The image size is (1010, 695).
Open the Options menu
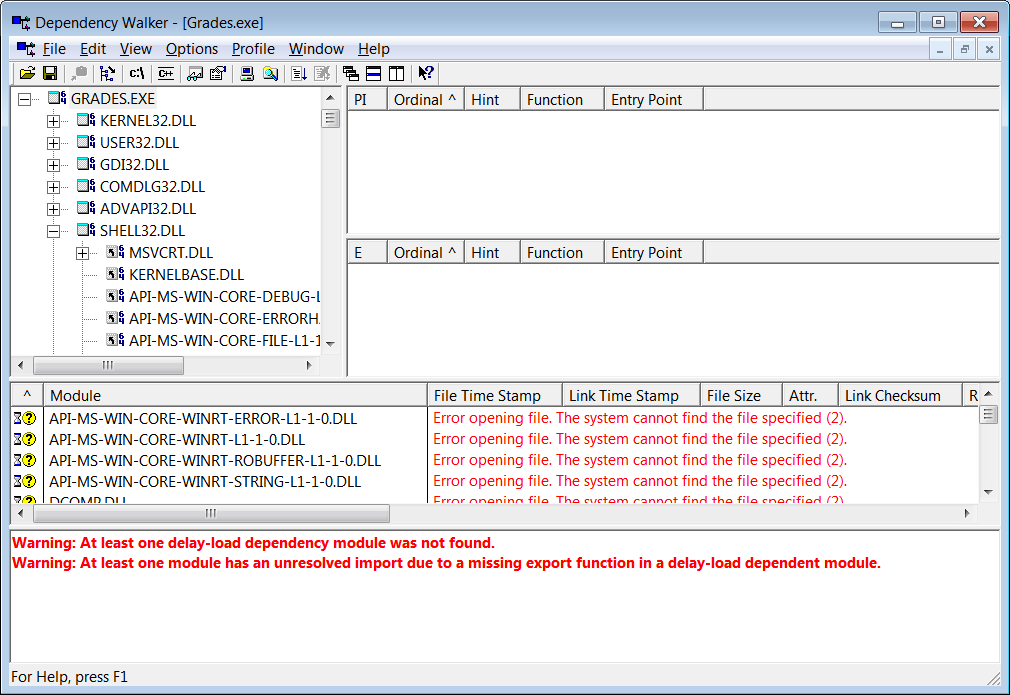[x=192, y=49]
